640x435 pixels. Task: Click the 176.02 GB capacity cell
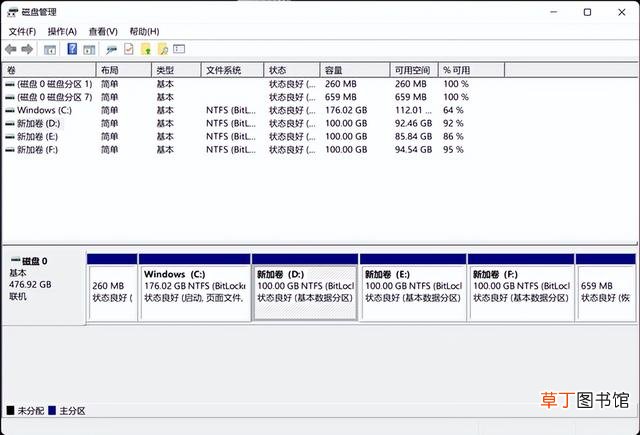[x=346, y=110]
